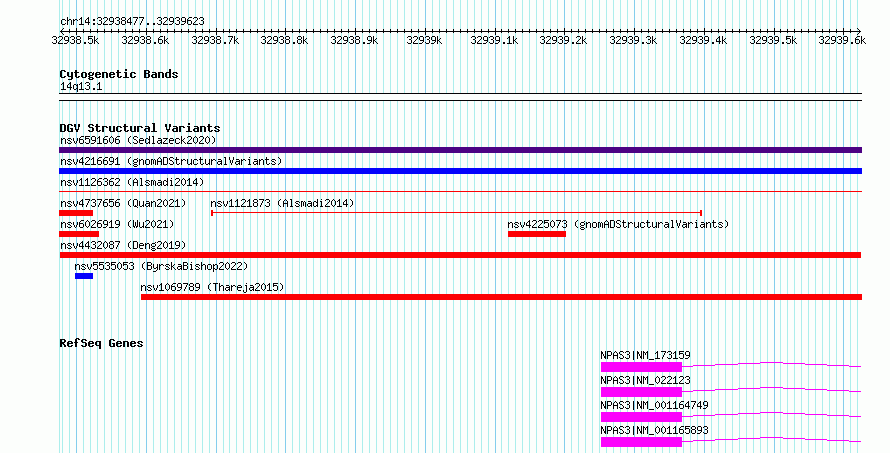Image resolution: width=890 pixels, height=453 pixels.
Task: Open the NPAS3|NM_001164749 transcript label
Action: coord(654,405)
